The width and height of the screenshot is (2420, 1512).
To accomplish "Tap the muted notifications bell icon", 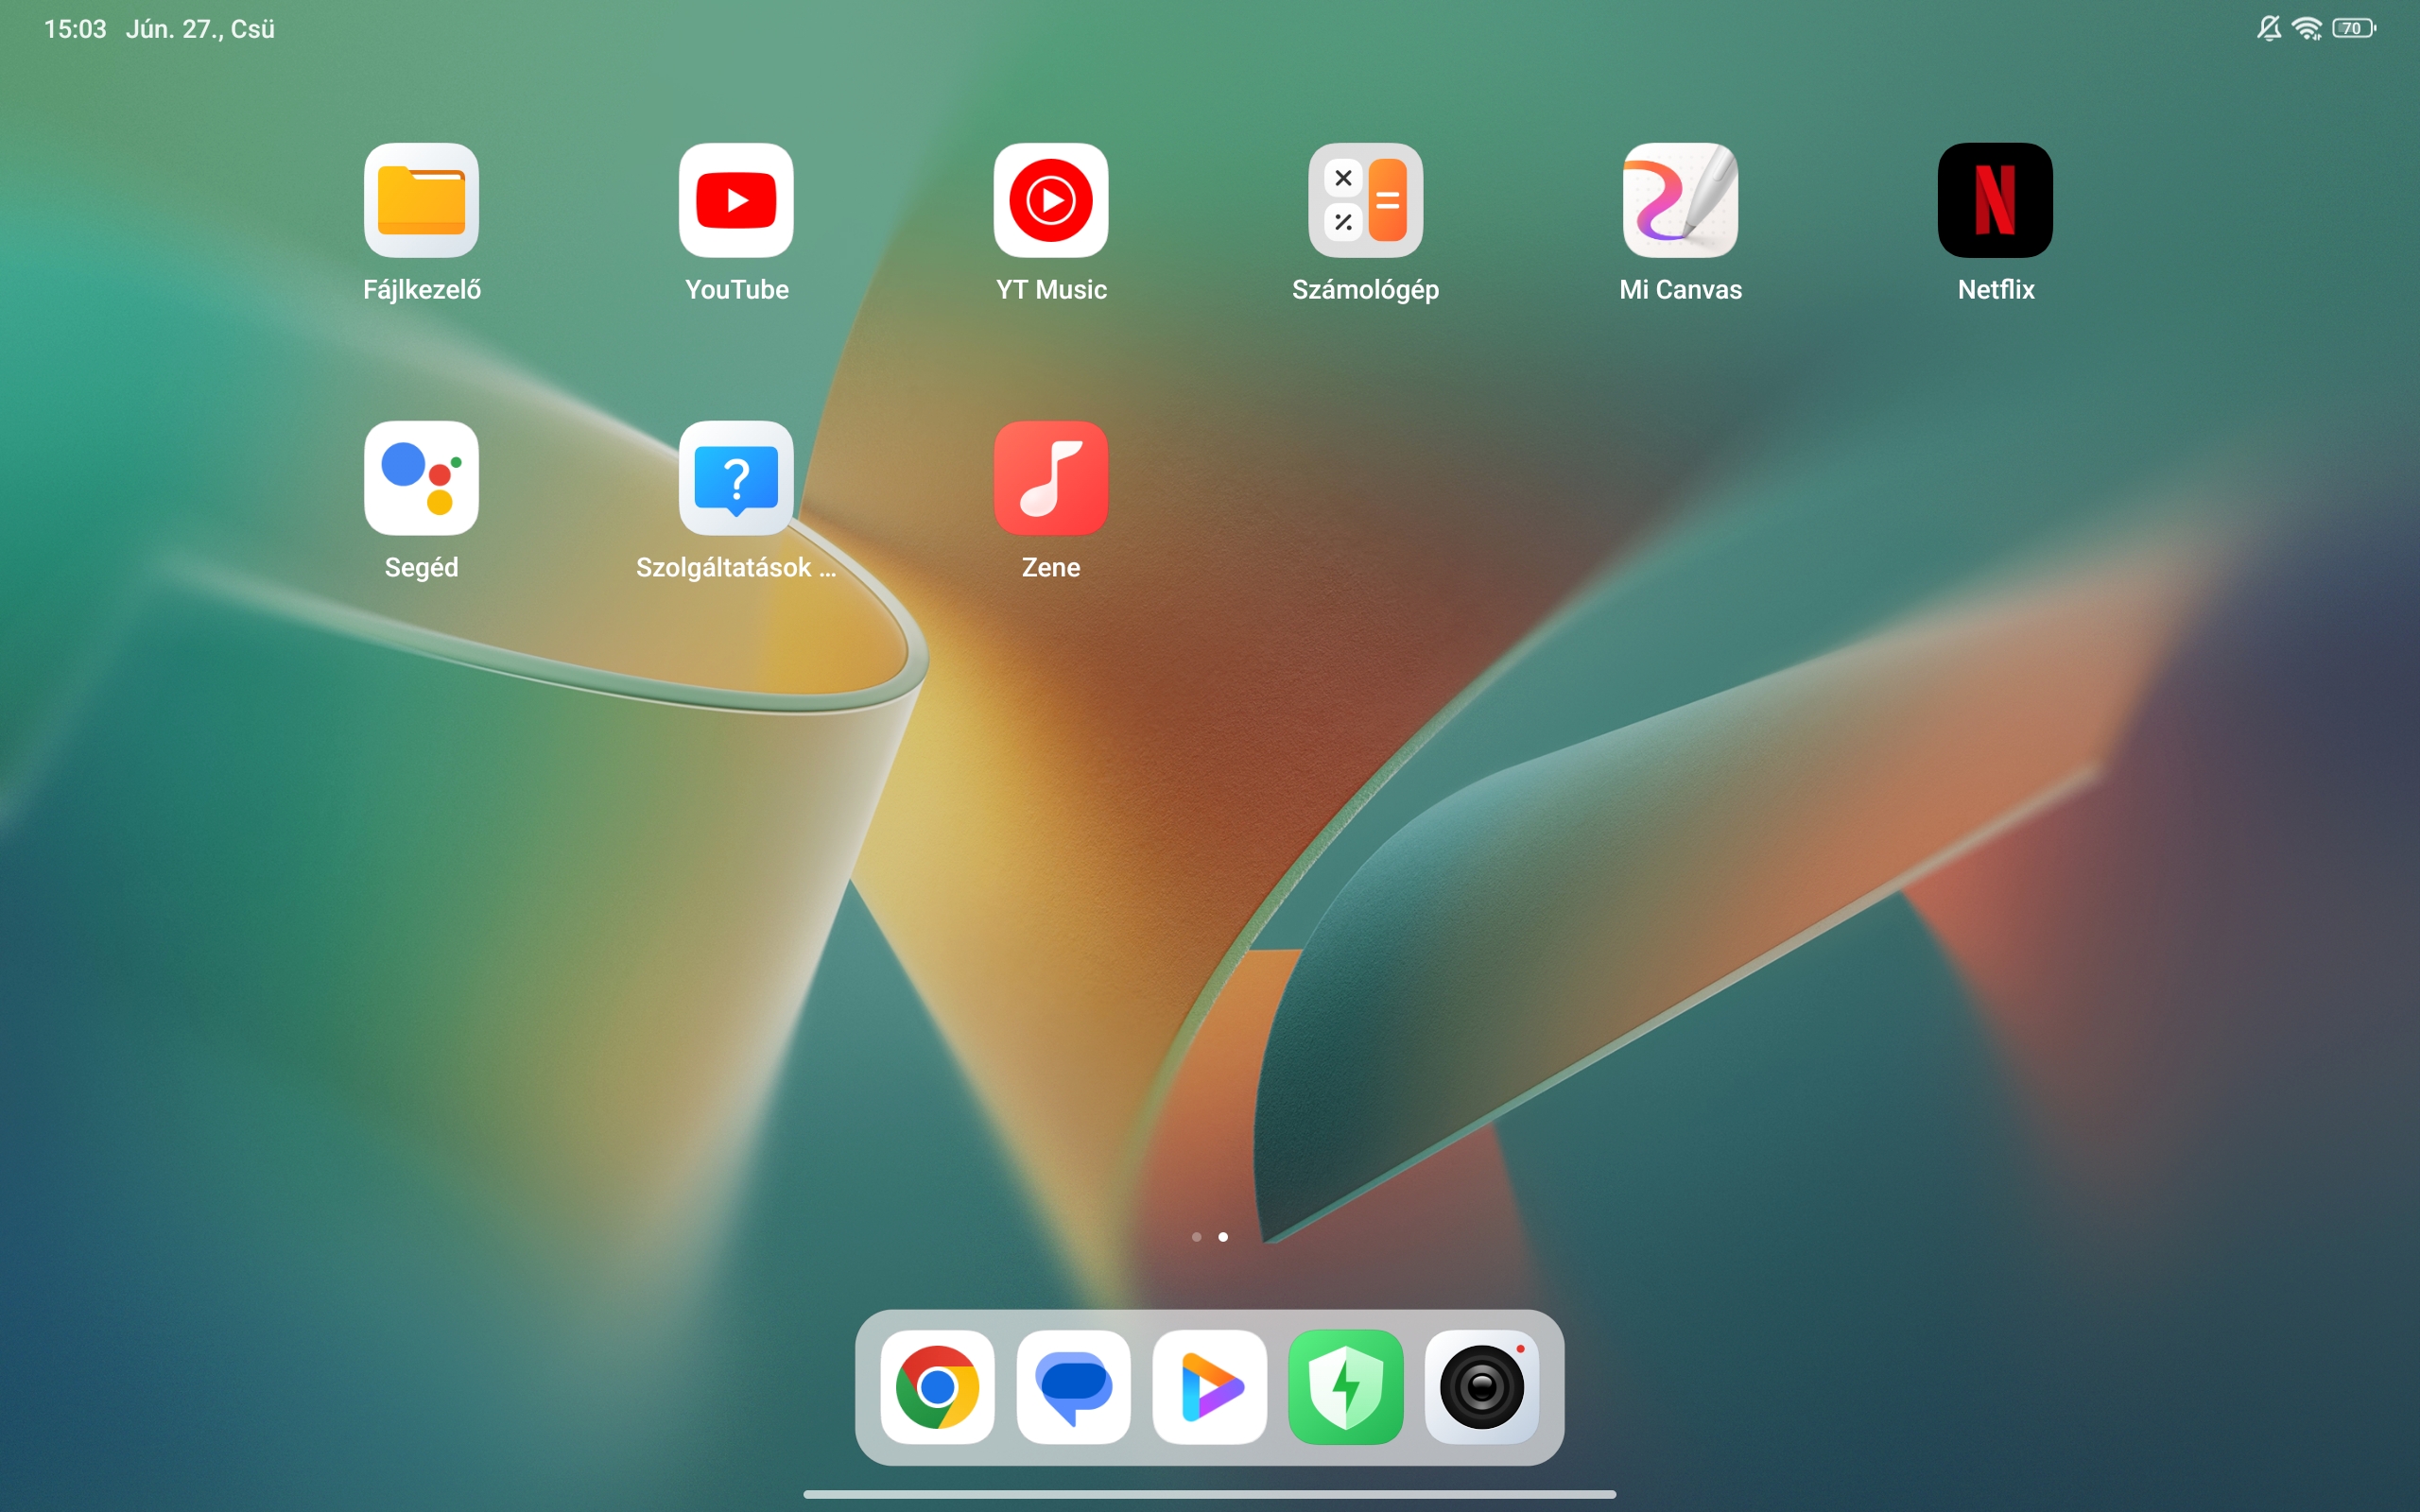I will coord(2269,28).
